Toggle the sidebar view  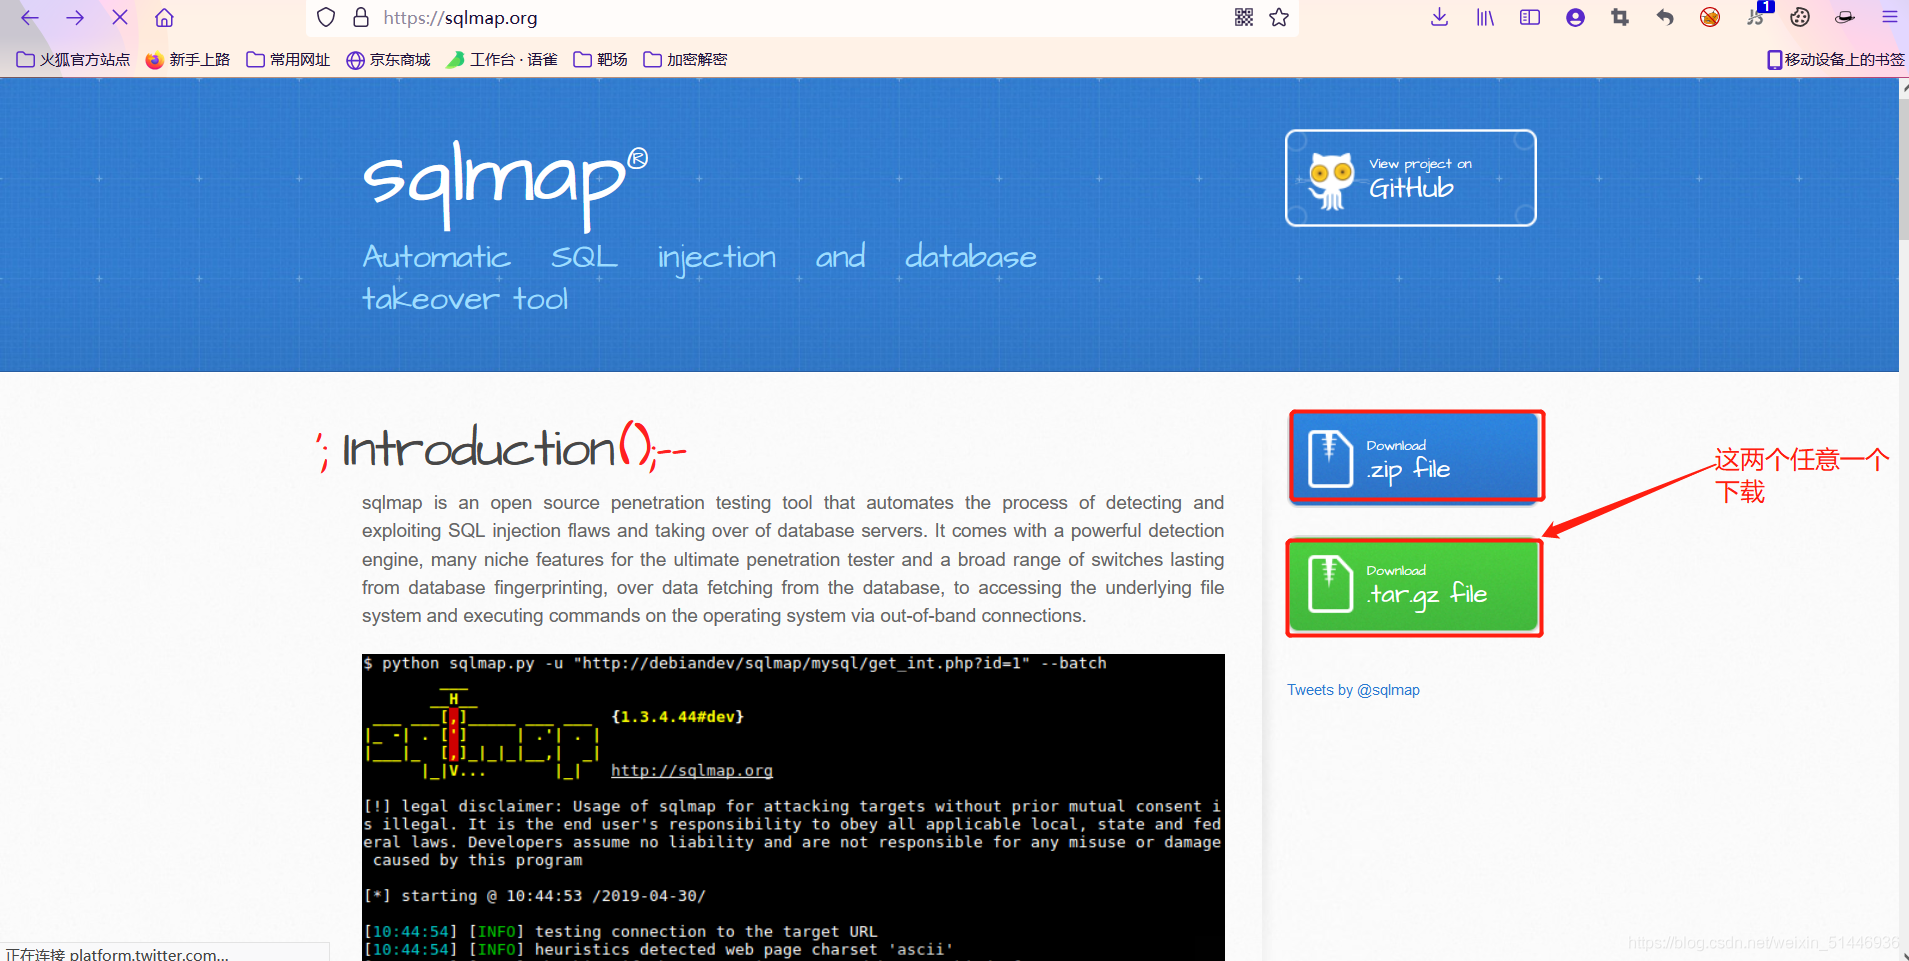tap(1530, 17)
